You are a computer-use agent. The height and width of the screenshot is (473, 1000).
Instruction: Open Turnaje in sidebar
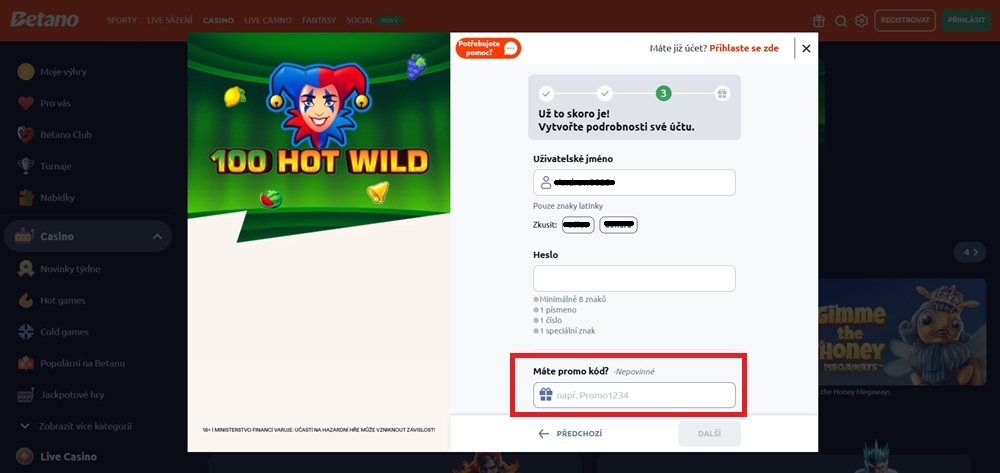[55, 166]
